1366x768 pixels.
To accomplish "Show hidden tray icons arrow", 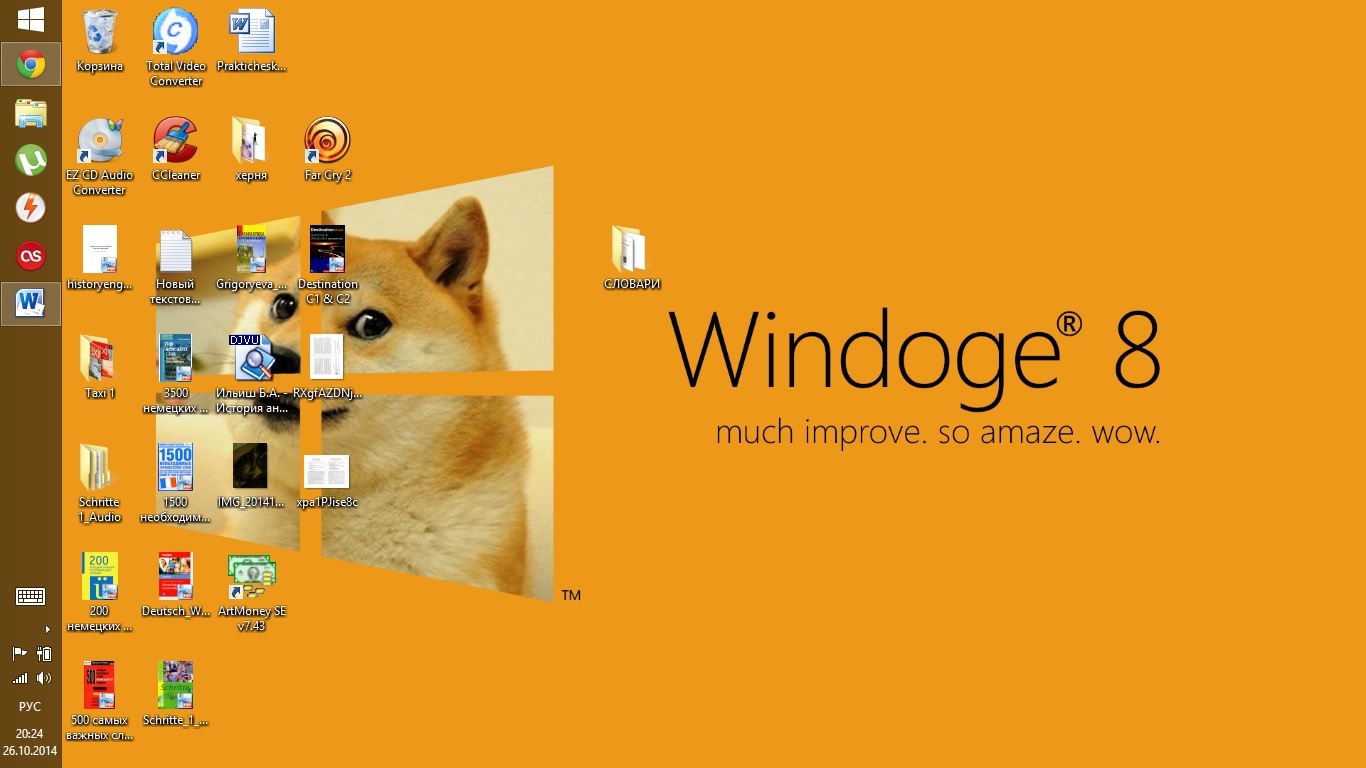I will click(47, 629).
